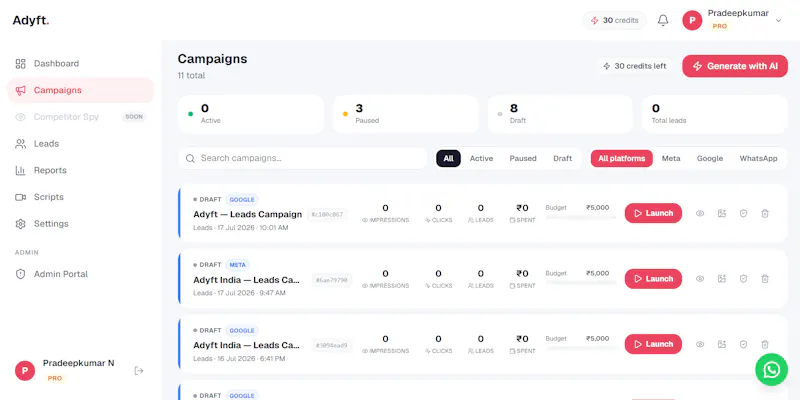The image size is (800, 400).
Task: Open Settings page in sidebar
Action: 81,224
